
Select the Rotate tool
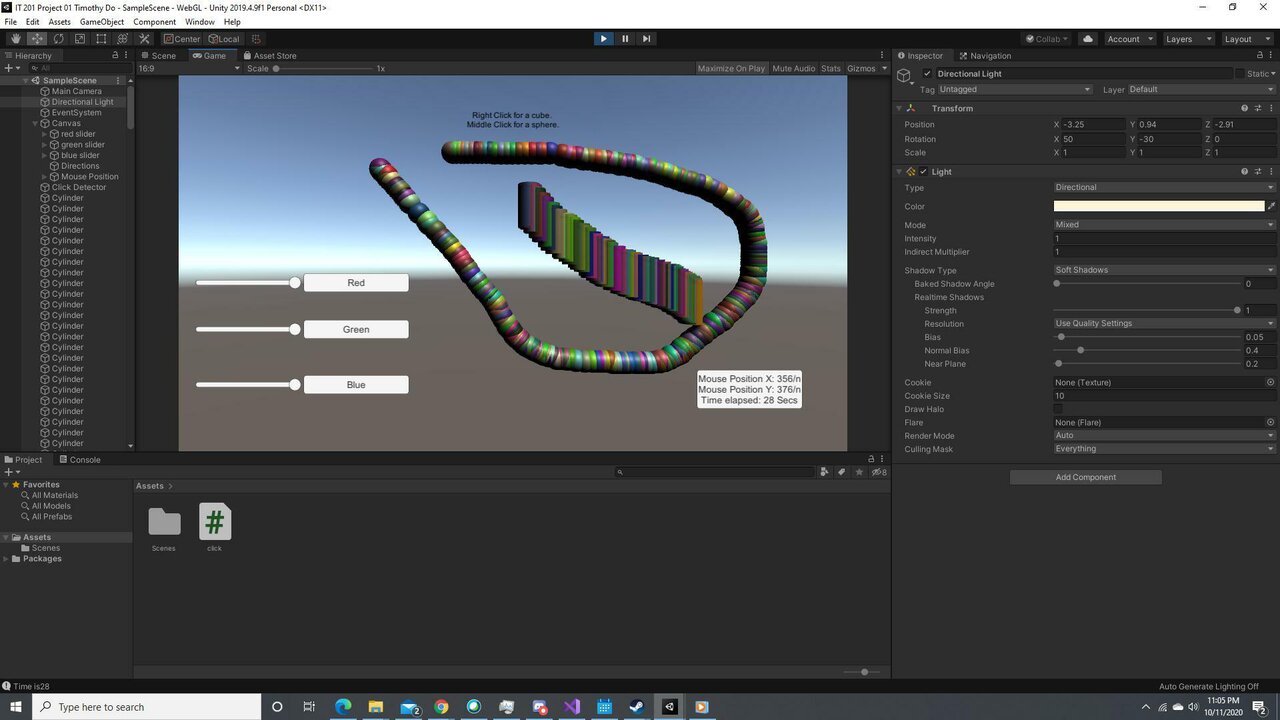coord(58,39)
